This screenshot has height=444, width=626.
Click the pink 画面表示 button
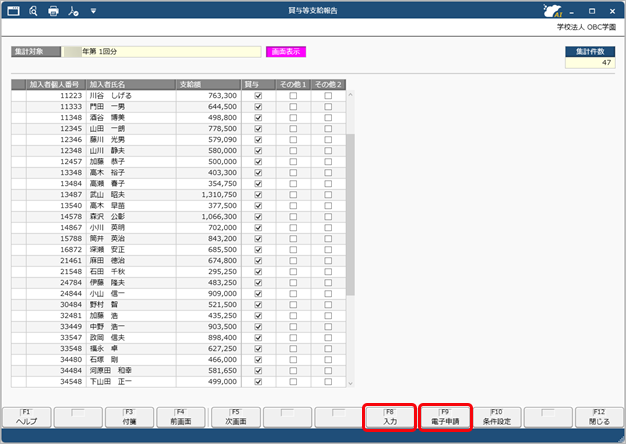coord(288,50)
